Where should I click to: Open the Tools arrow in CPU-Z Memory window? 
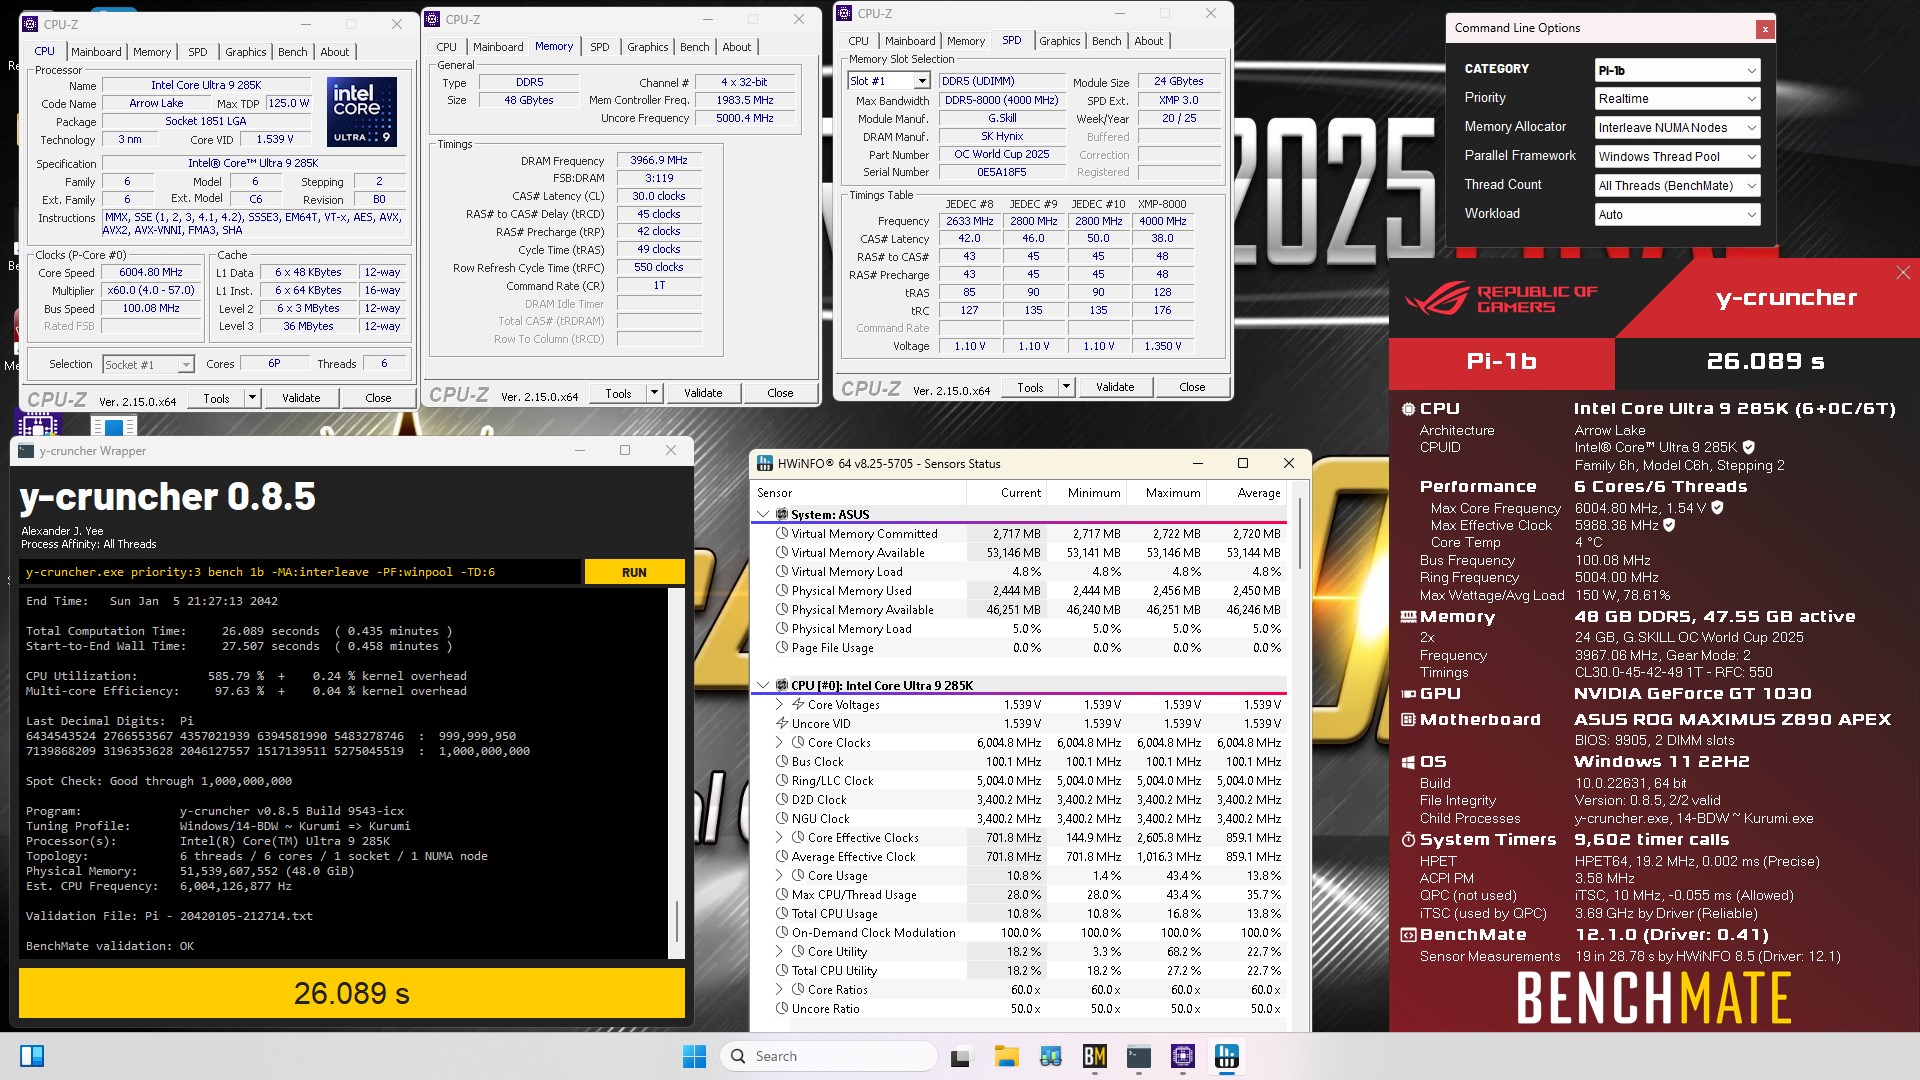(x=654, y=393)
